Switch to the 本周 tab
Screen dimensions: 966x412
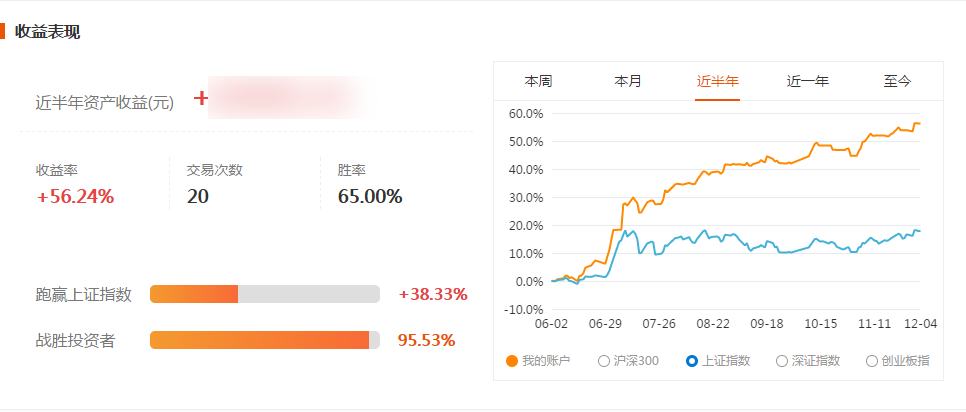tap(538, 81)
